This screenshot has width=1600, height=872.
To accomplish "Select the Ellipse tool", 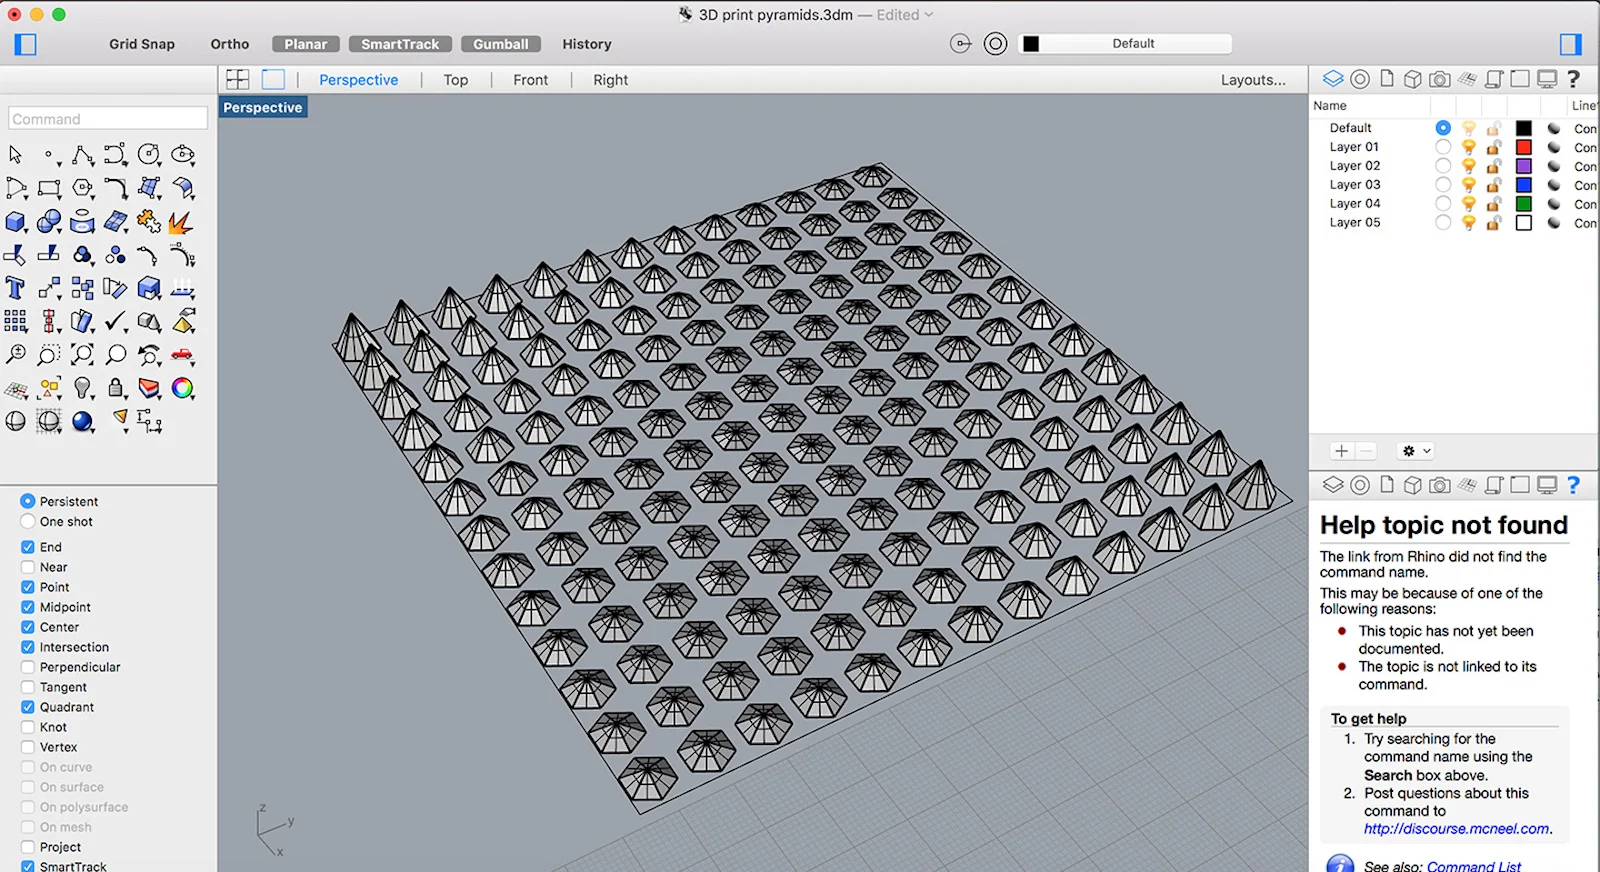I will (182, 154).
